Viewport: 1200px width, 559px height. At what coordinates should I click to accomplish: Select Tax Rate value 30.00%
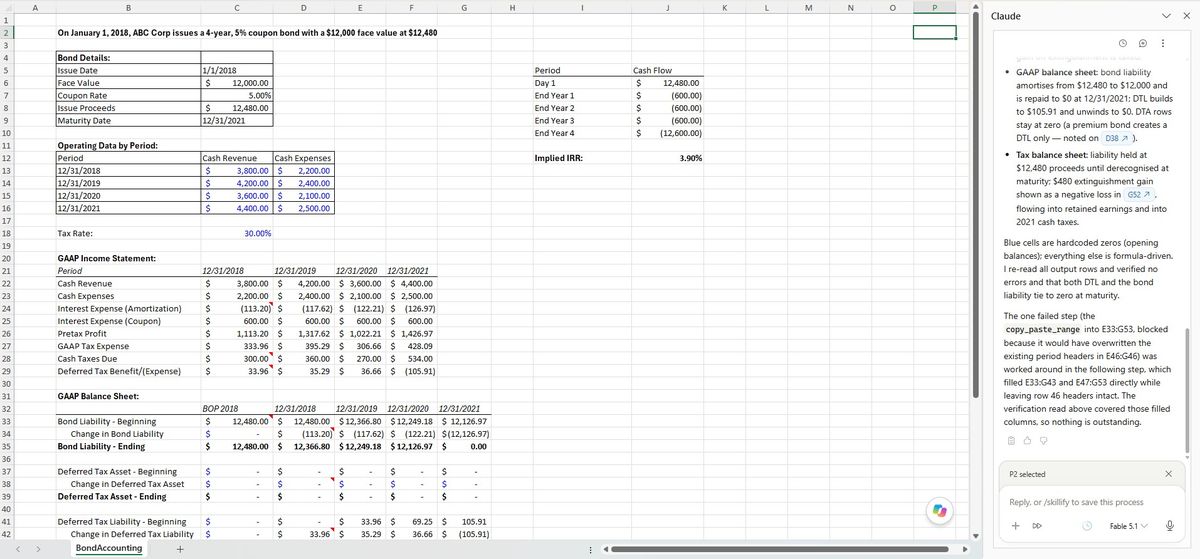236,233
